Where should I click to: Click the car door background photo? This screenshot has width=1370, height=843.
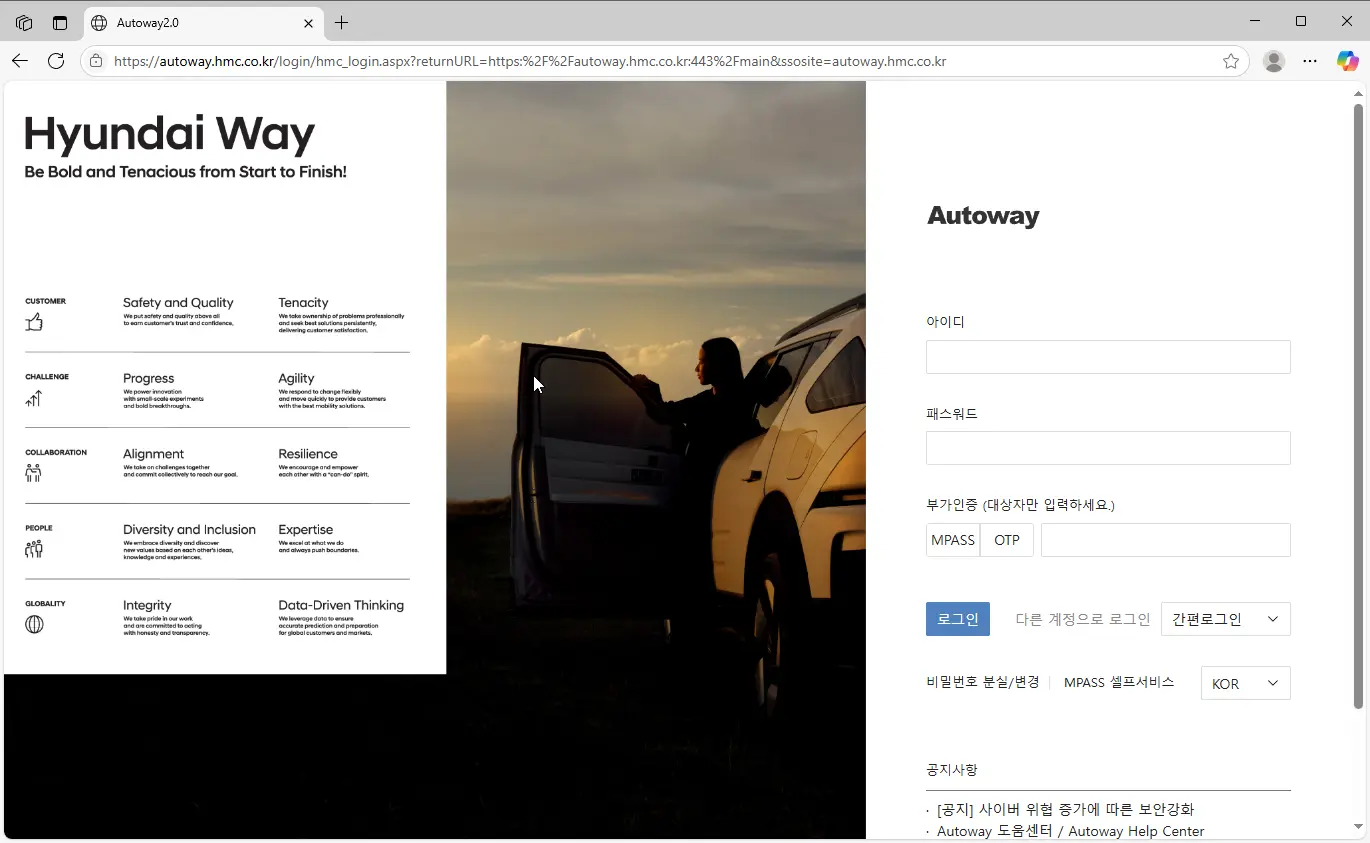click(656, 460)
